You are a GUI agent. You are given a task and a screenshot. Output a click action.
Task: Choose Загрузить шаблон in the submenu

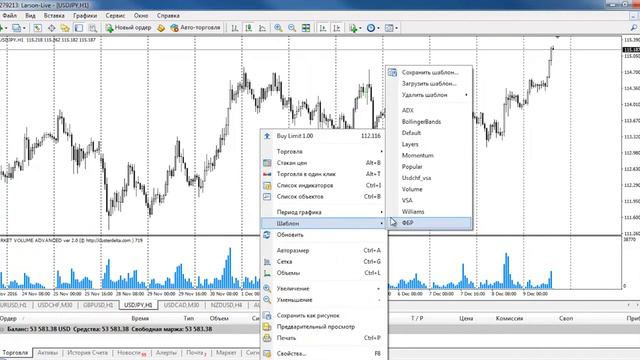coord(429,84)
